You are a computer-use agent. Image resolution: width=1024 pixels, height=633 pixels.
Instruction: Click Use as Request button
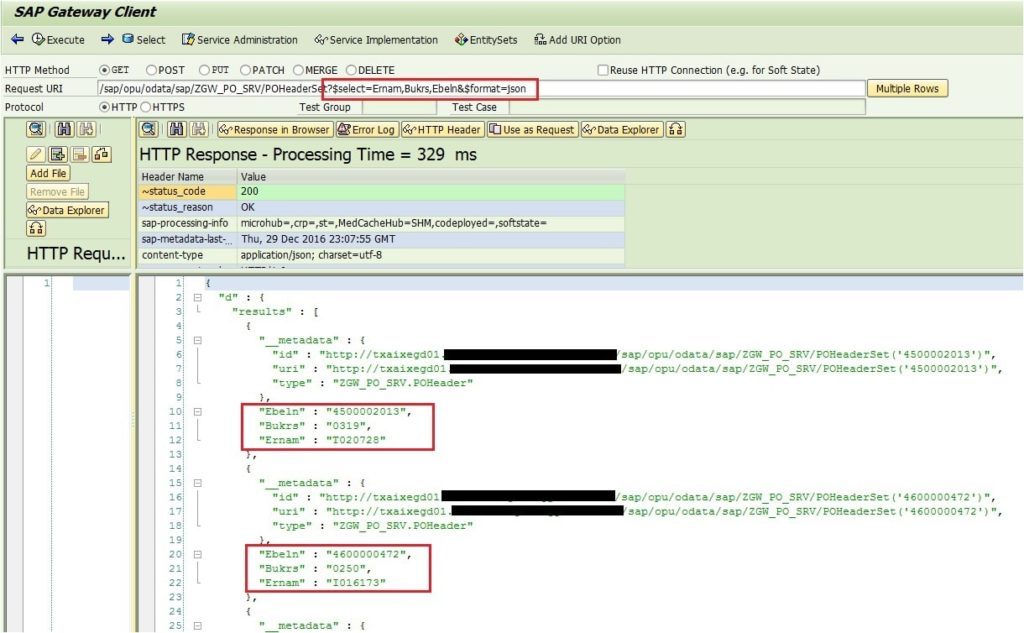pyautogui.click(x=532, y=129)
